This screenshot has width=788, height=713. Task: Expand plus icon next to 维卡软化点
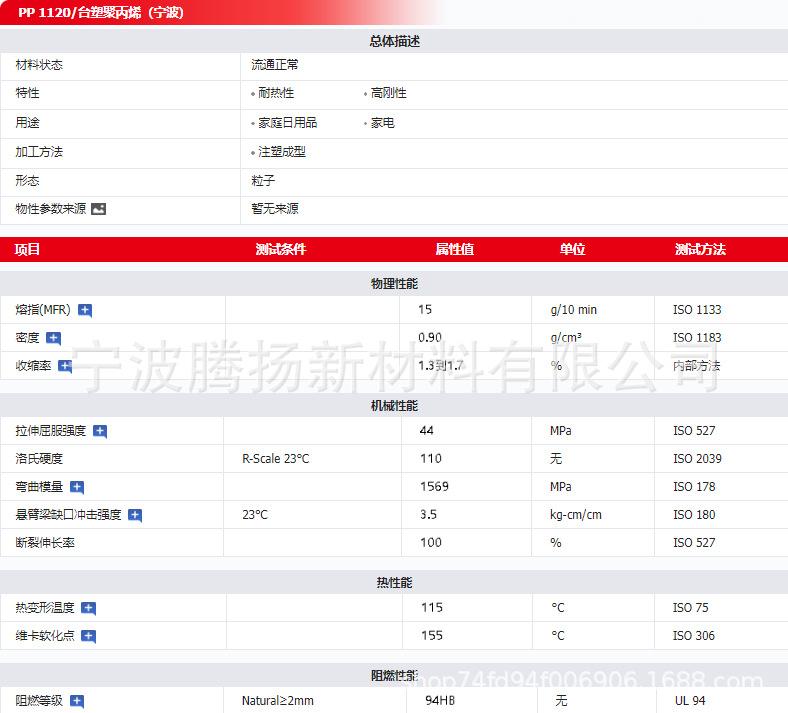88,637
